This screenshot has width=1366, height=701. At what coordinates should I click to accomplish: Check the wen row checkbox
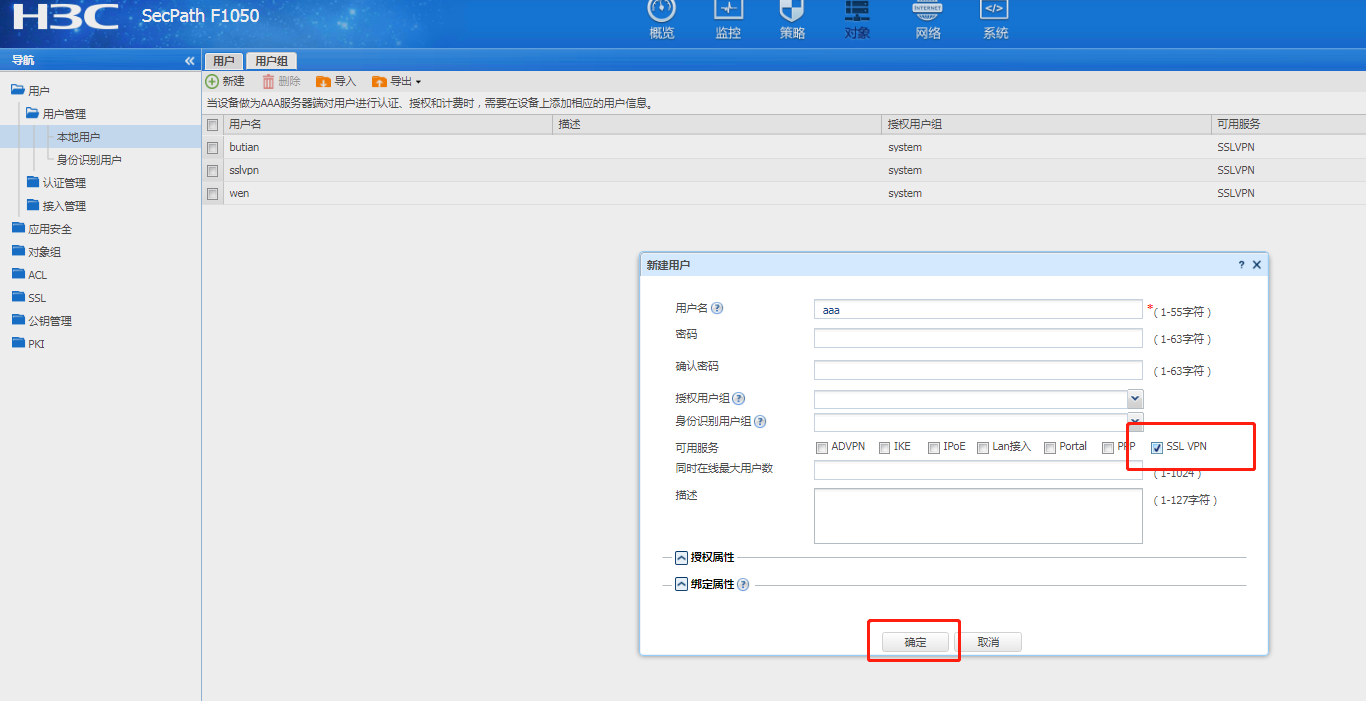point(212,194)
